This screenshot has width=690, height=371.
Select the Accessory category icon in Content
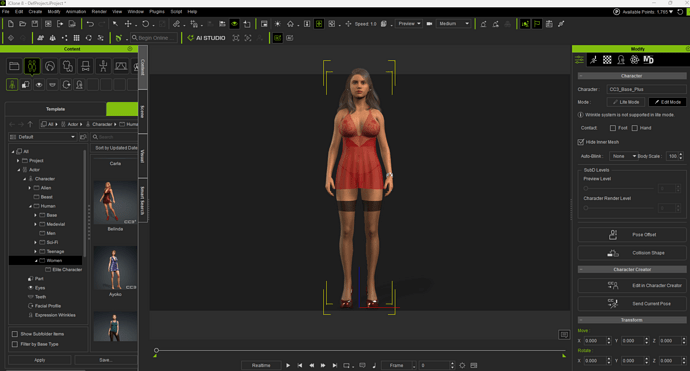[x=85, y=66]
